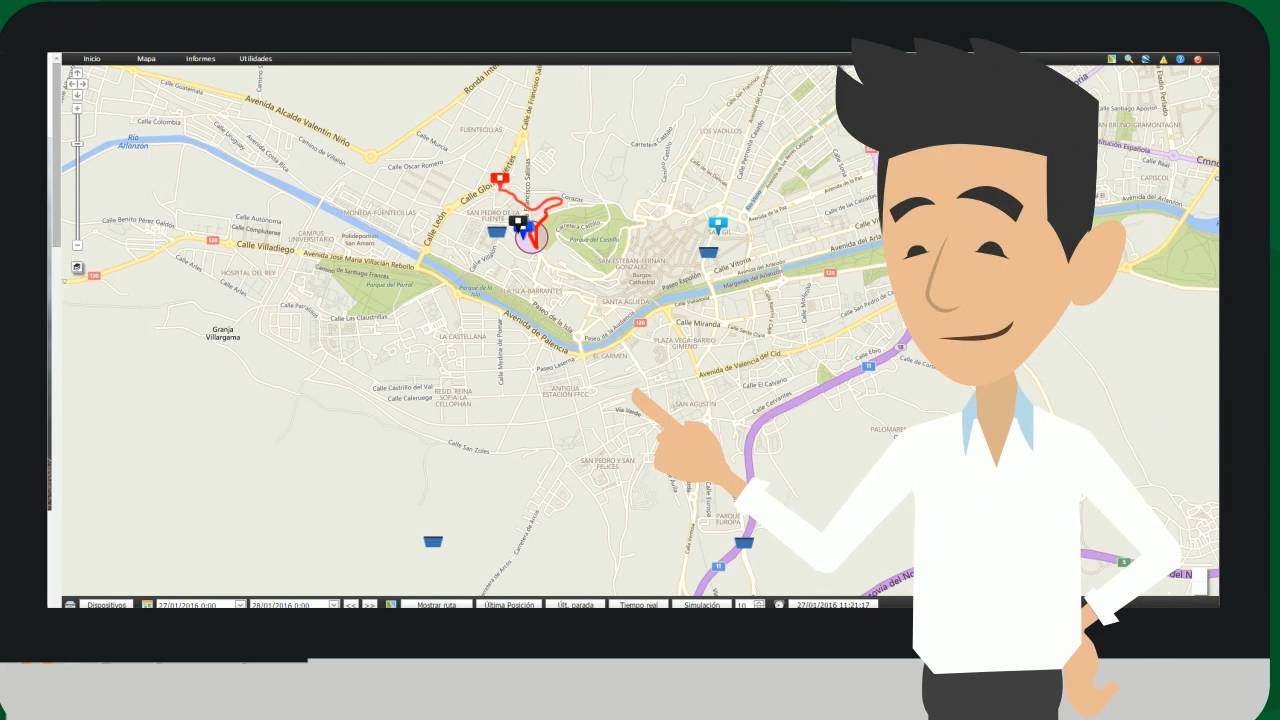Open the magnifier search icon

tap(1129, 59)
